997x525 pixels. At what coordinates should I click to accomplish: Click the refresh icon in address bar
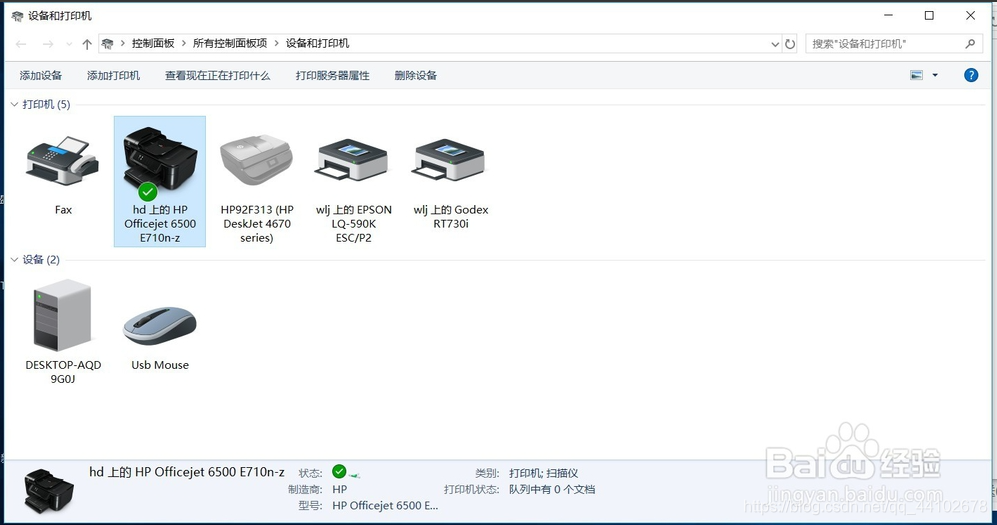point(790,44)
